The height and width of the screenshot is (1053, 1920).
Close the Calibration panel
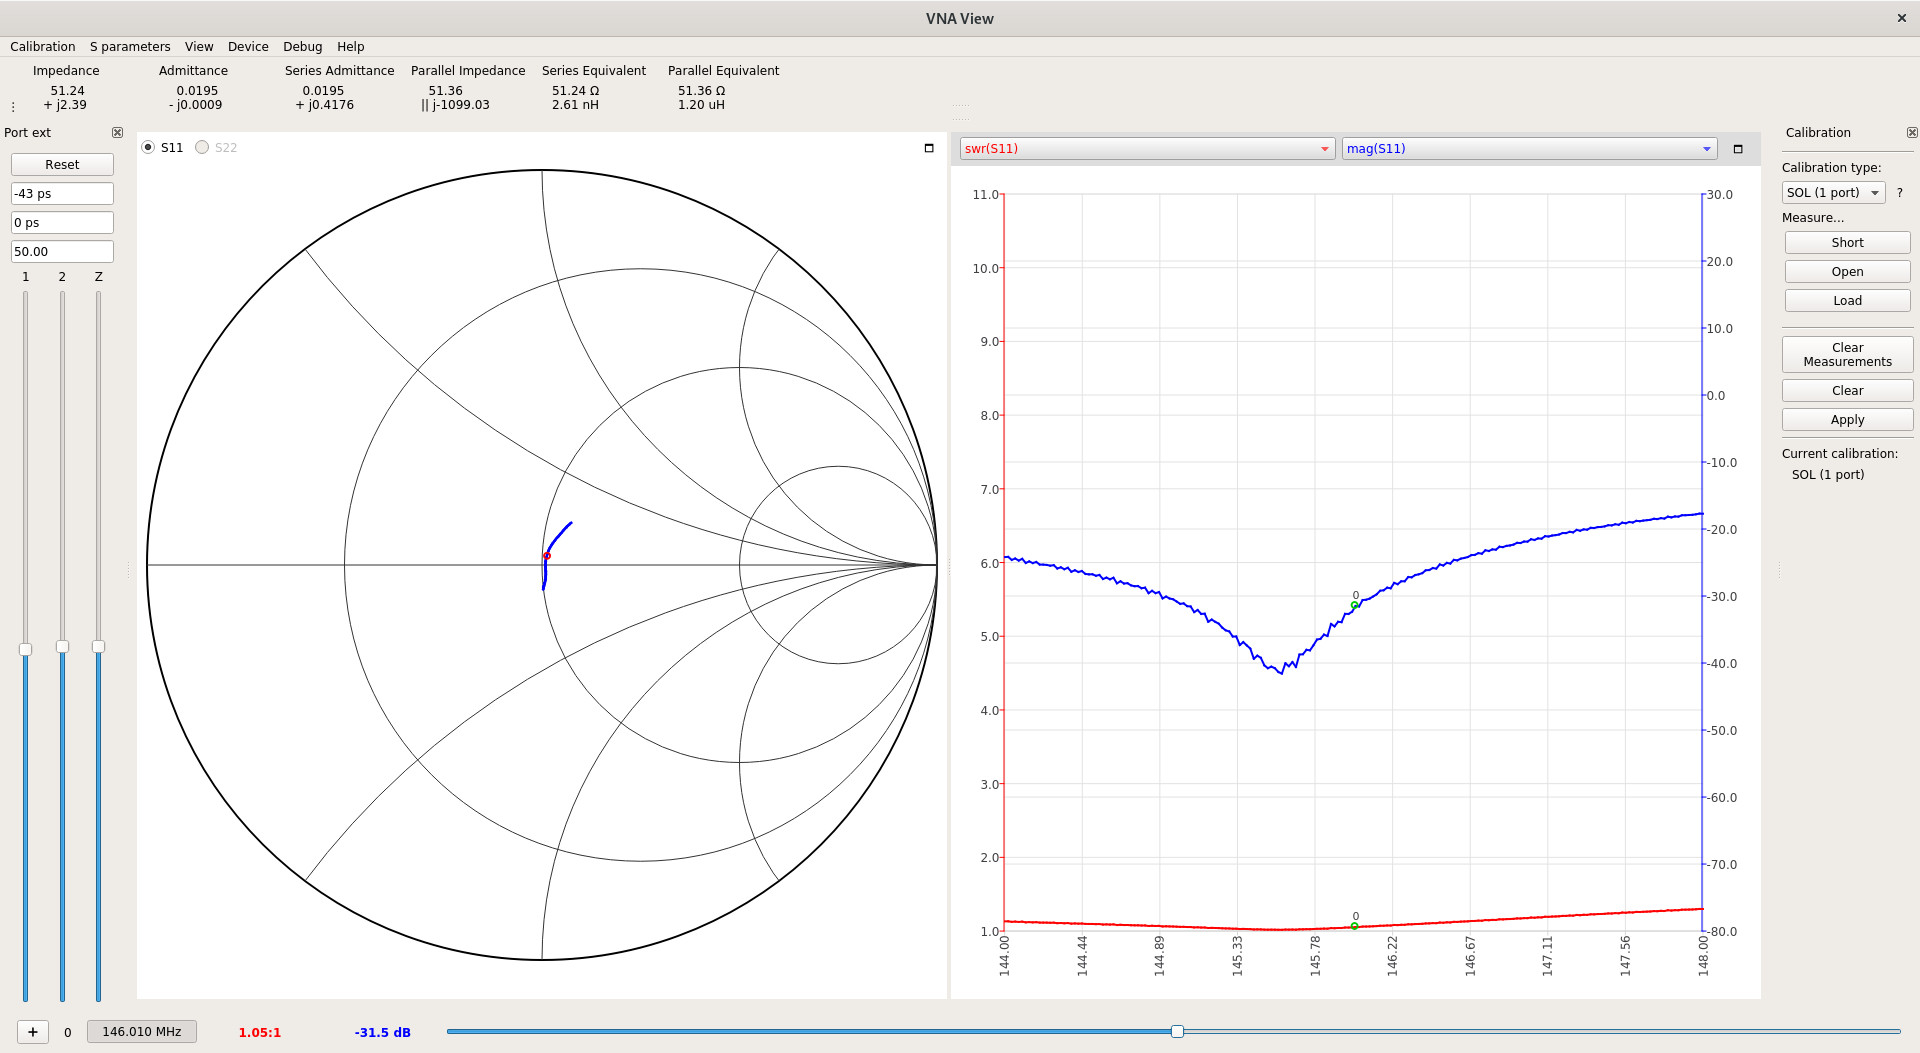pyautogui.click(x=1912, y=132)
